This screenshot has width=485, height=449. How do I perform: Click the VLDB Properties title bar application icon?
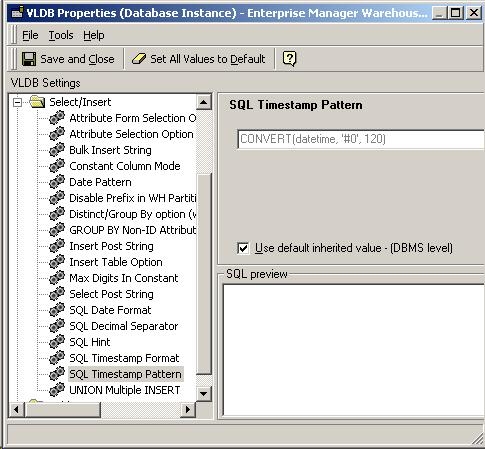tap(17, 13)
